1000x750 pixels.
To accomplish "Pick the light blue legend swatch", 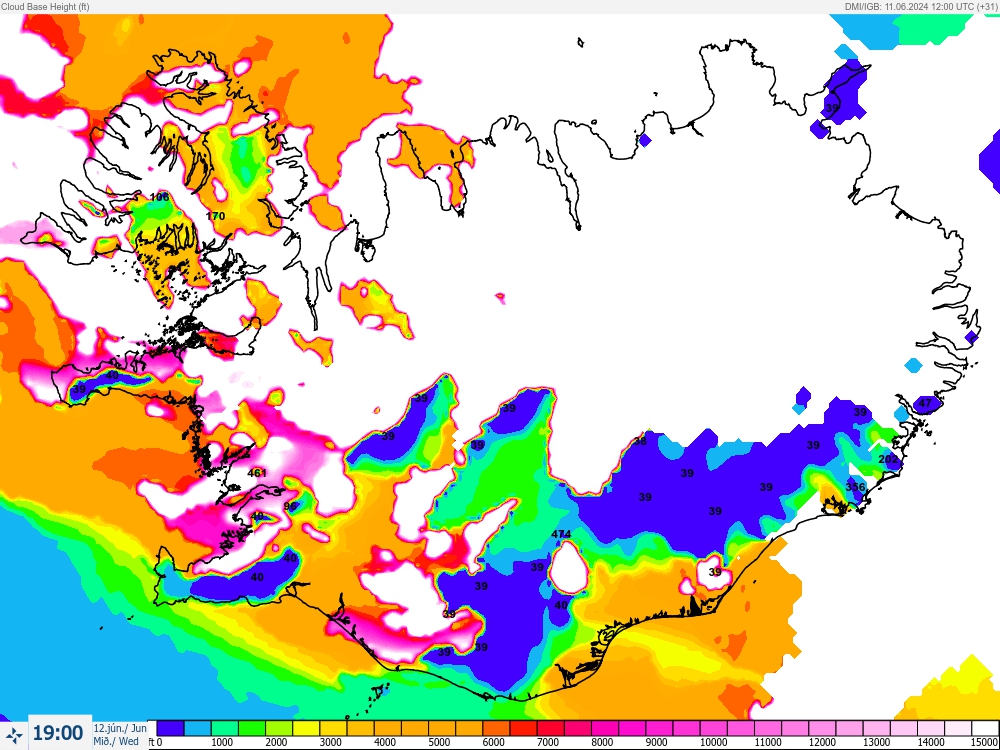I will (x=197, y=728).
